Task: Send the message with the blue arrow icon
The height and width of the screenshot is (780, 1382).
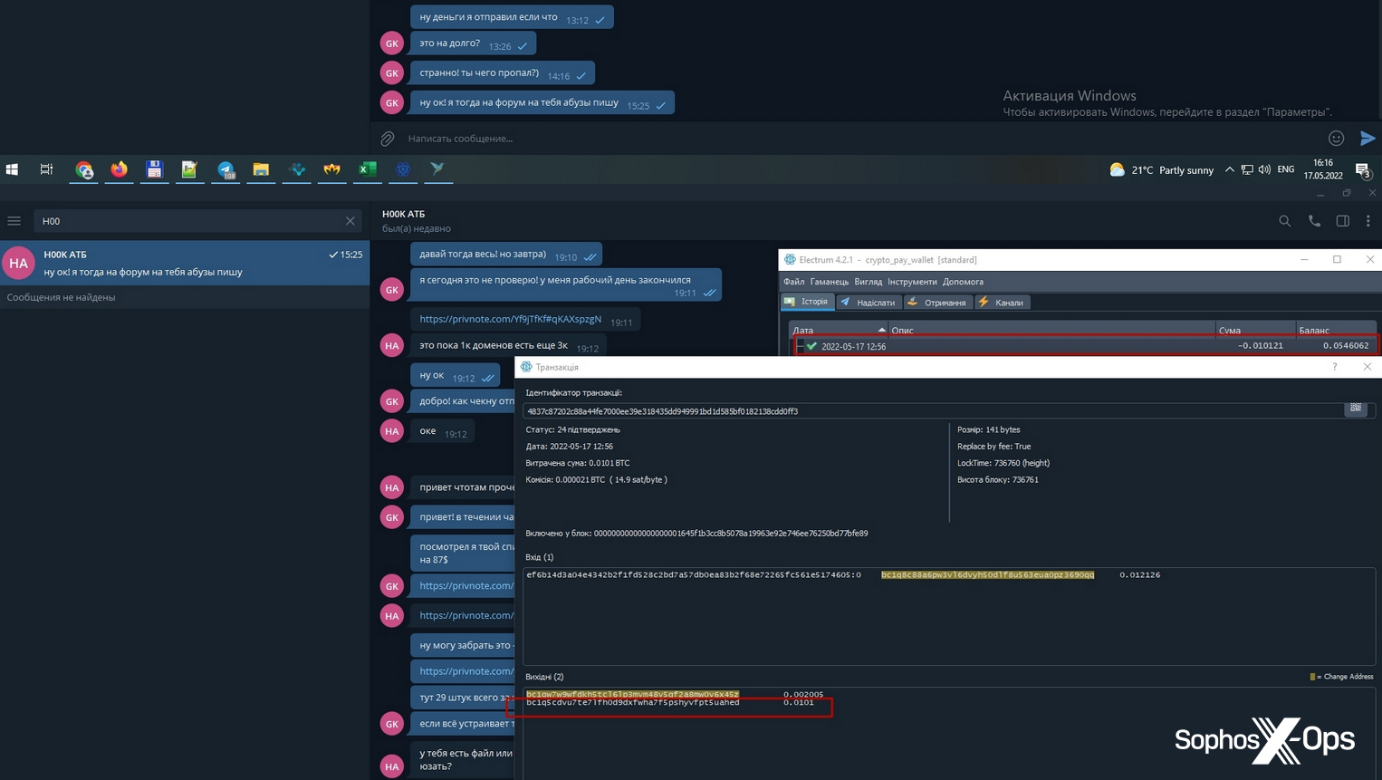Action: 1368,138
